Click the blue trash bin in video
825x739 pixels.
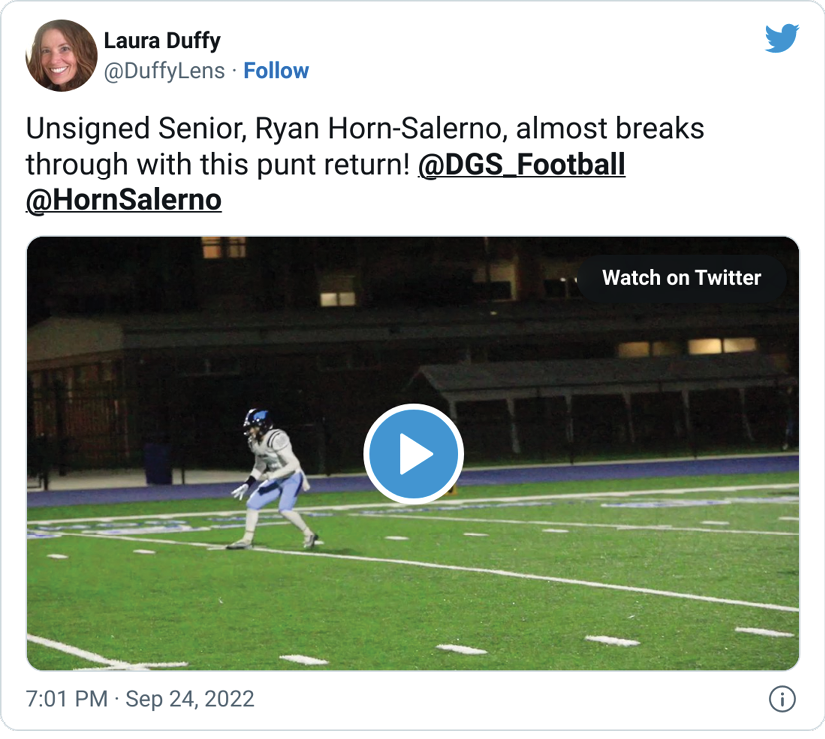point(158,464)
